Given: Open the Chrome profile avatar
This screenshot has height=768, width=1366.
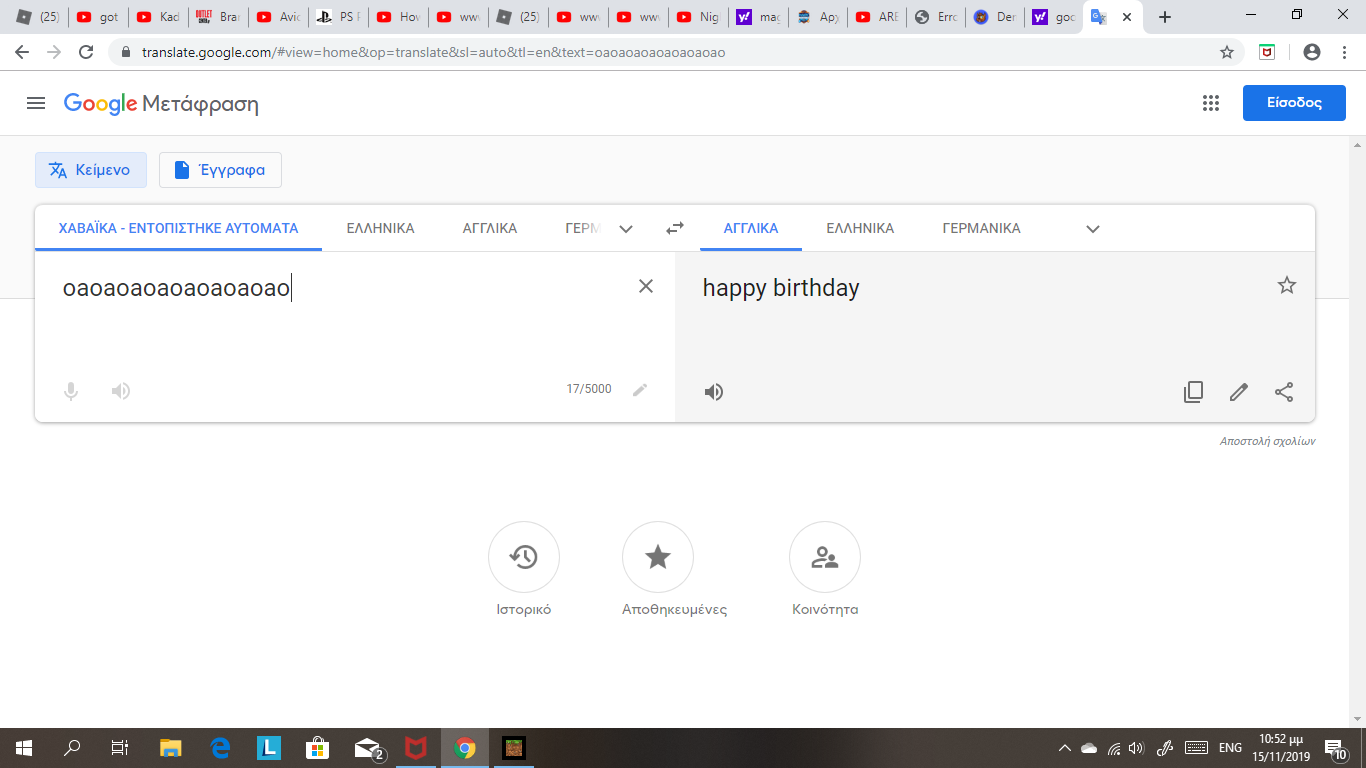Looking at the screenshot, I should pos(1312,52).
